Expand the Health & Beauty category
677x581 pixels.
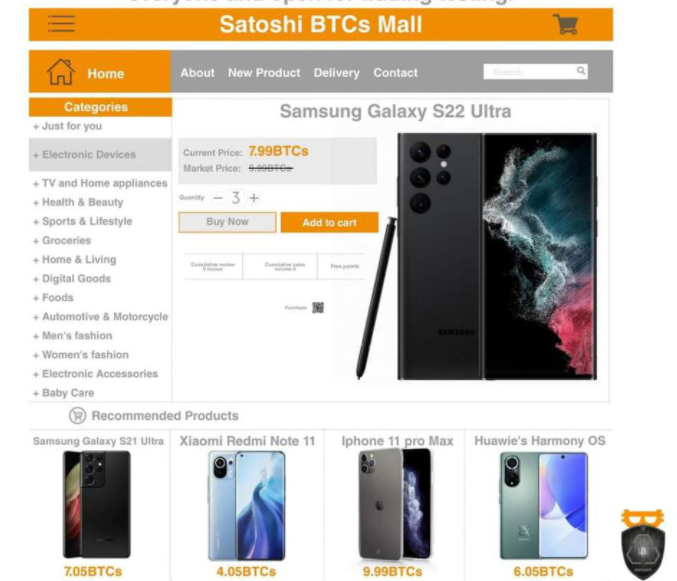coord(78,202)
